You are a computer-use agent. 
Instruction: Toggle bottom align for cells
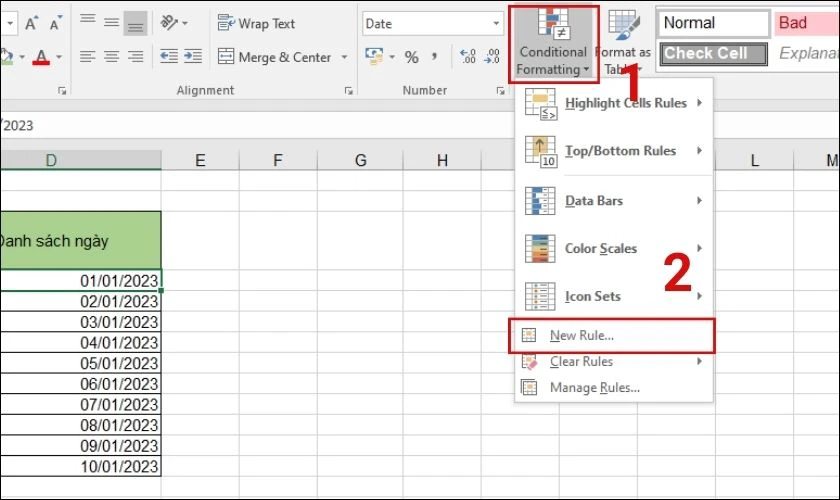pyautogui.click(x=135, y=24)
